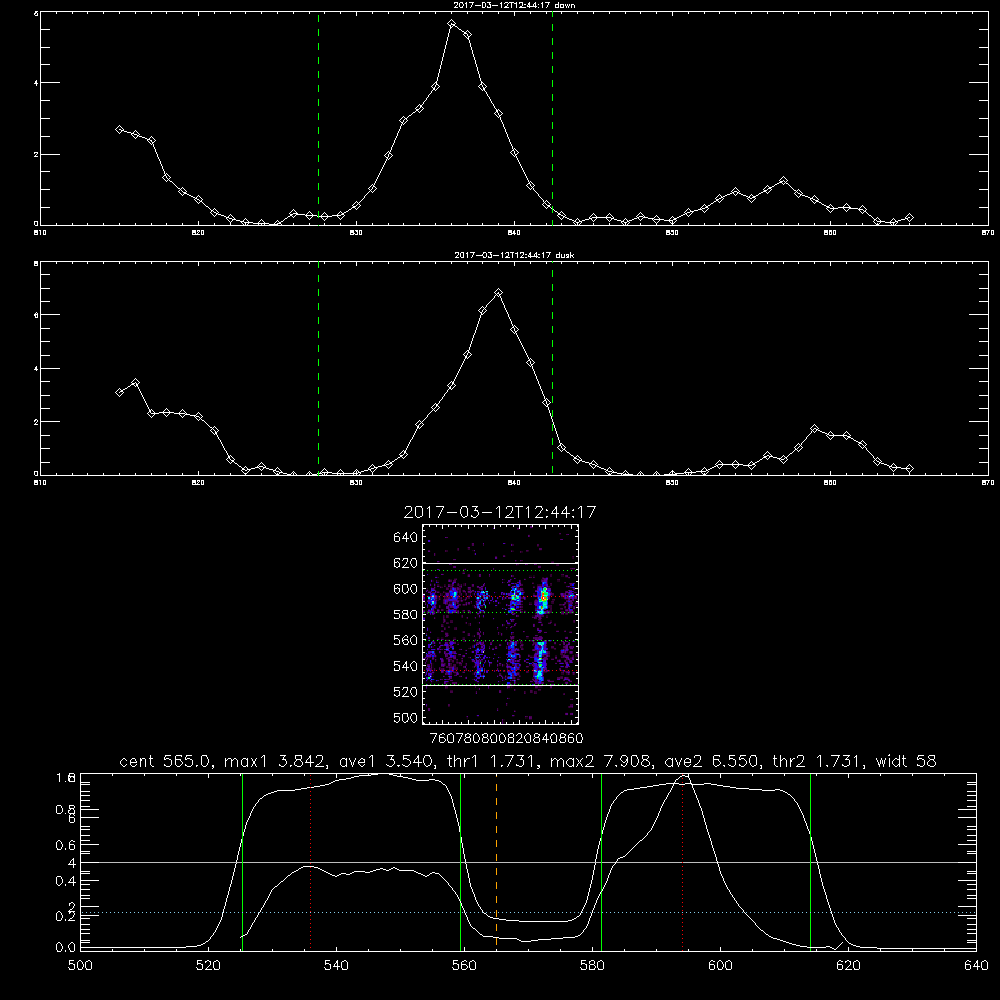Click the 0.0 y-axis label of the bottom plot
This screenshot has width=1000, height=1000.
click(x=66, y=947)
